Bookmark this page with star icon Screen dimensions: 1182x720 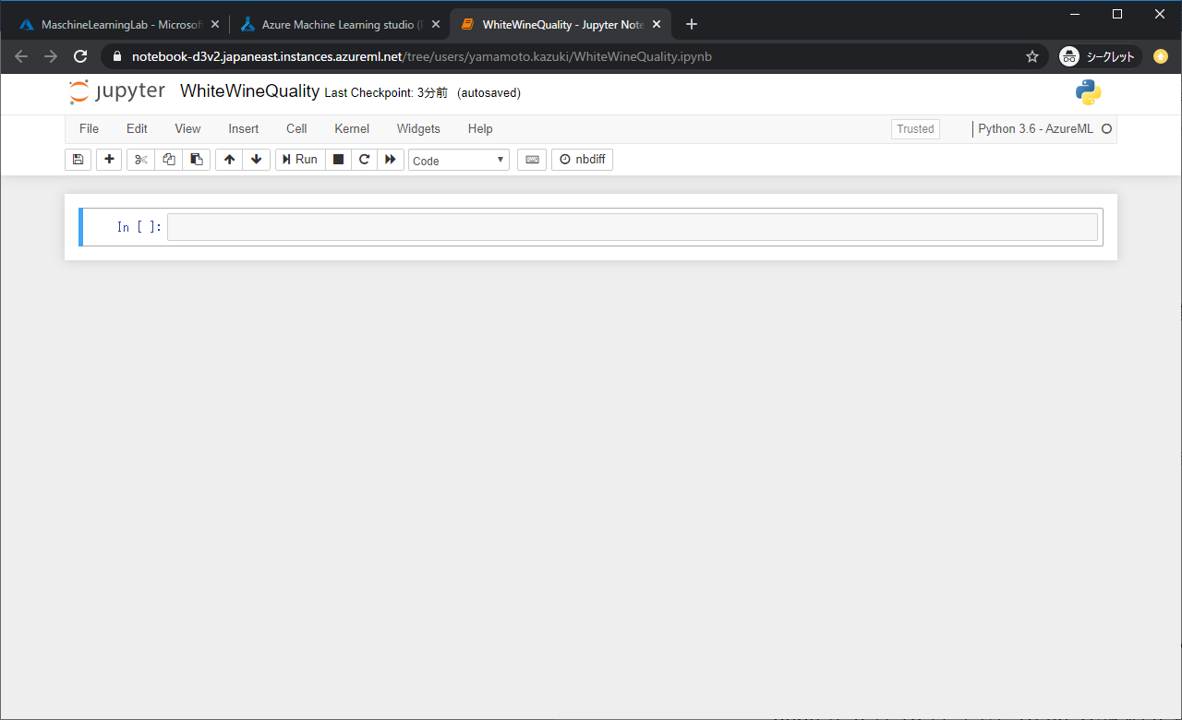1032,57
